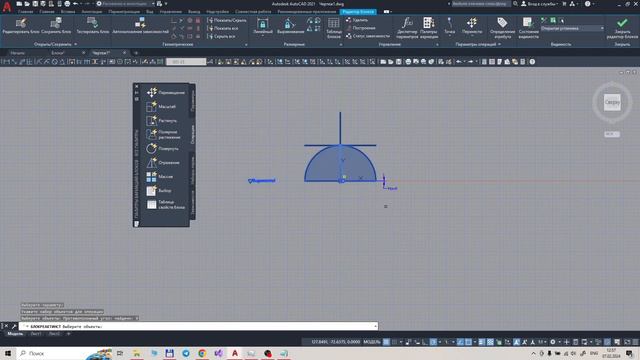Open the Таблица блоков tool
This screenshot has height=360, width=640.
(x=333, y=28)
